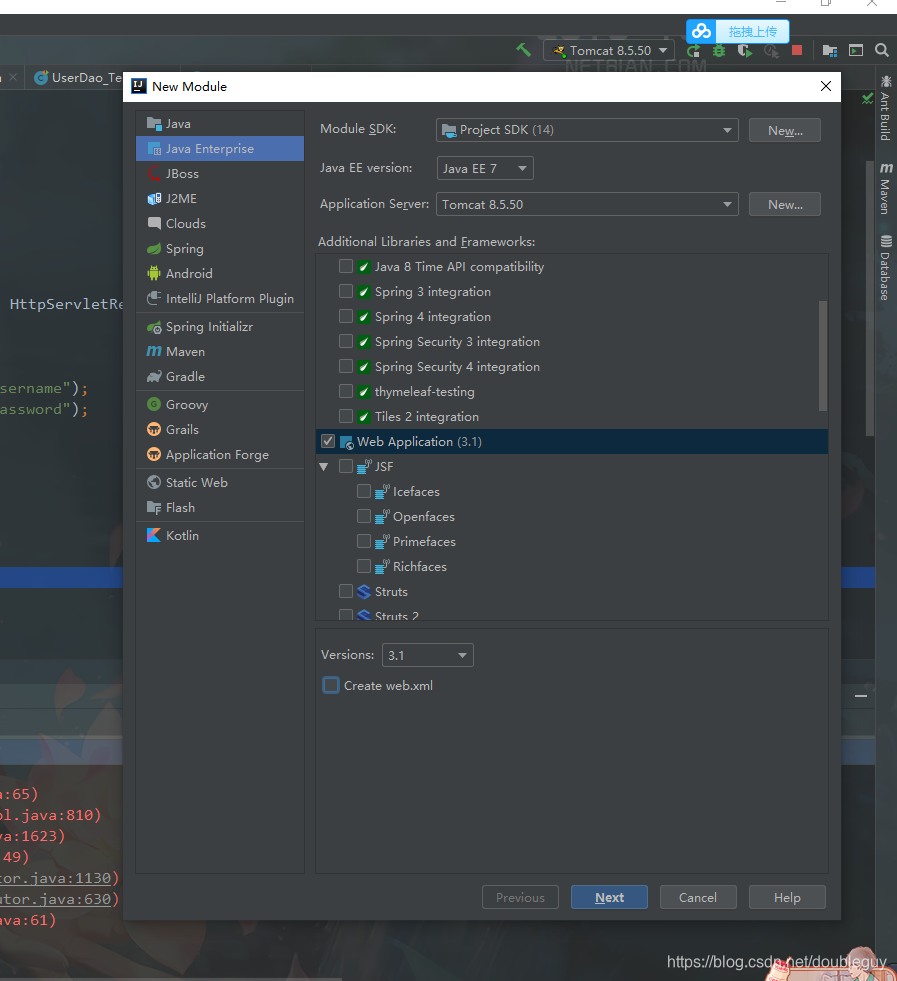Check the Create web.xml checkbox
897x981 pixels.
(x=331, y=686)
